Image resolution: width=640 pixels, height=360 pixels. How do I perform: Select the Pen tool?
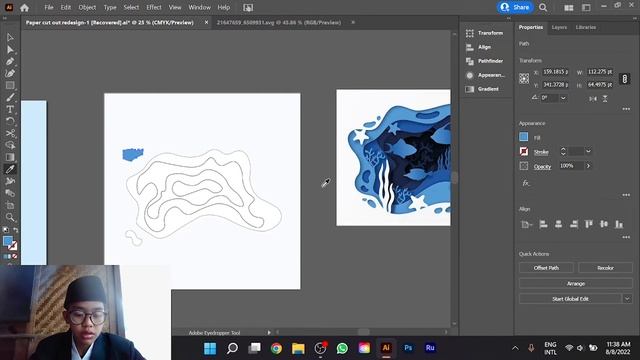click(10, 62)
